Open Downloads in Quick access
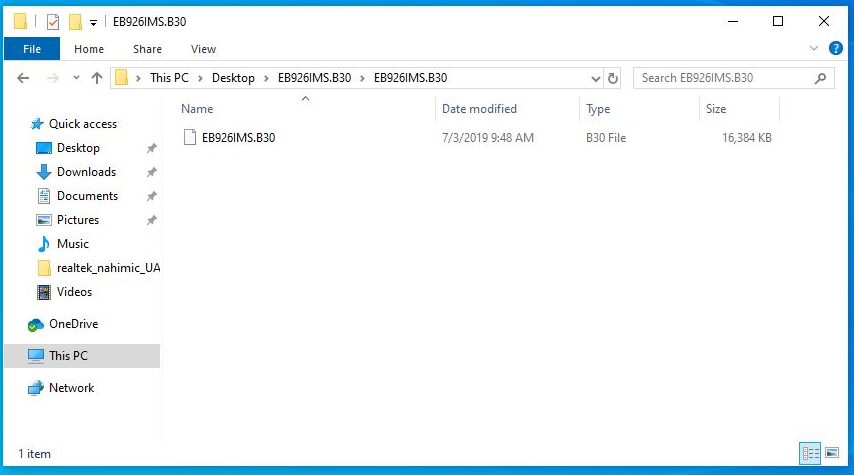This screenshot has height=475, width=854. pos(86,172)
